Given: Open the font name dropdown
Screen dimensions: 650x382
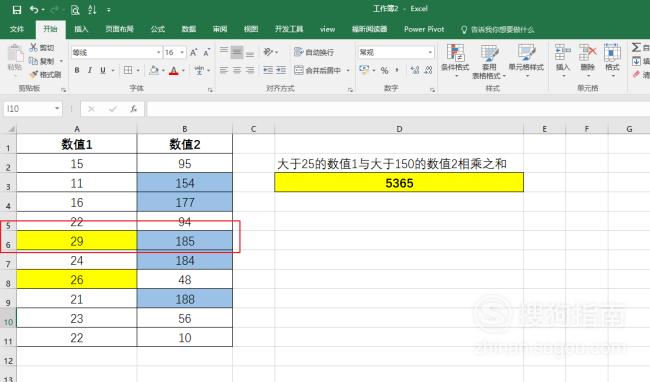Looking at the screenshot, I should pyautogui.click(x=158, y=53).
